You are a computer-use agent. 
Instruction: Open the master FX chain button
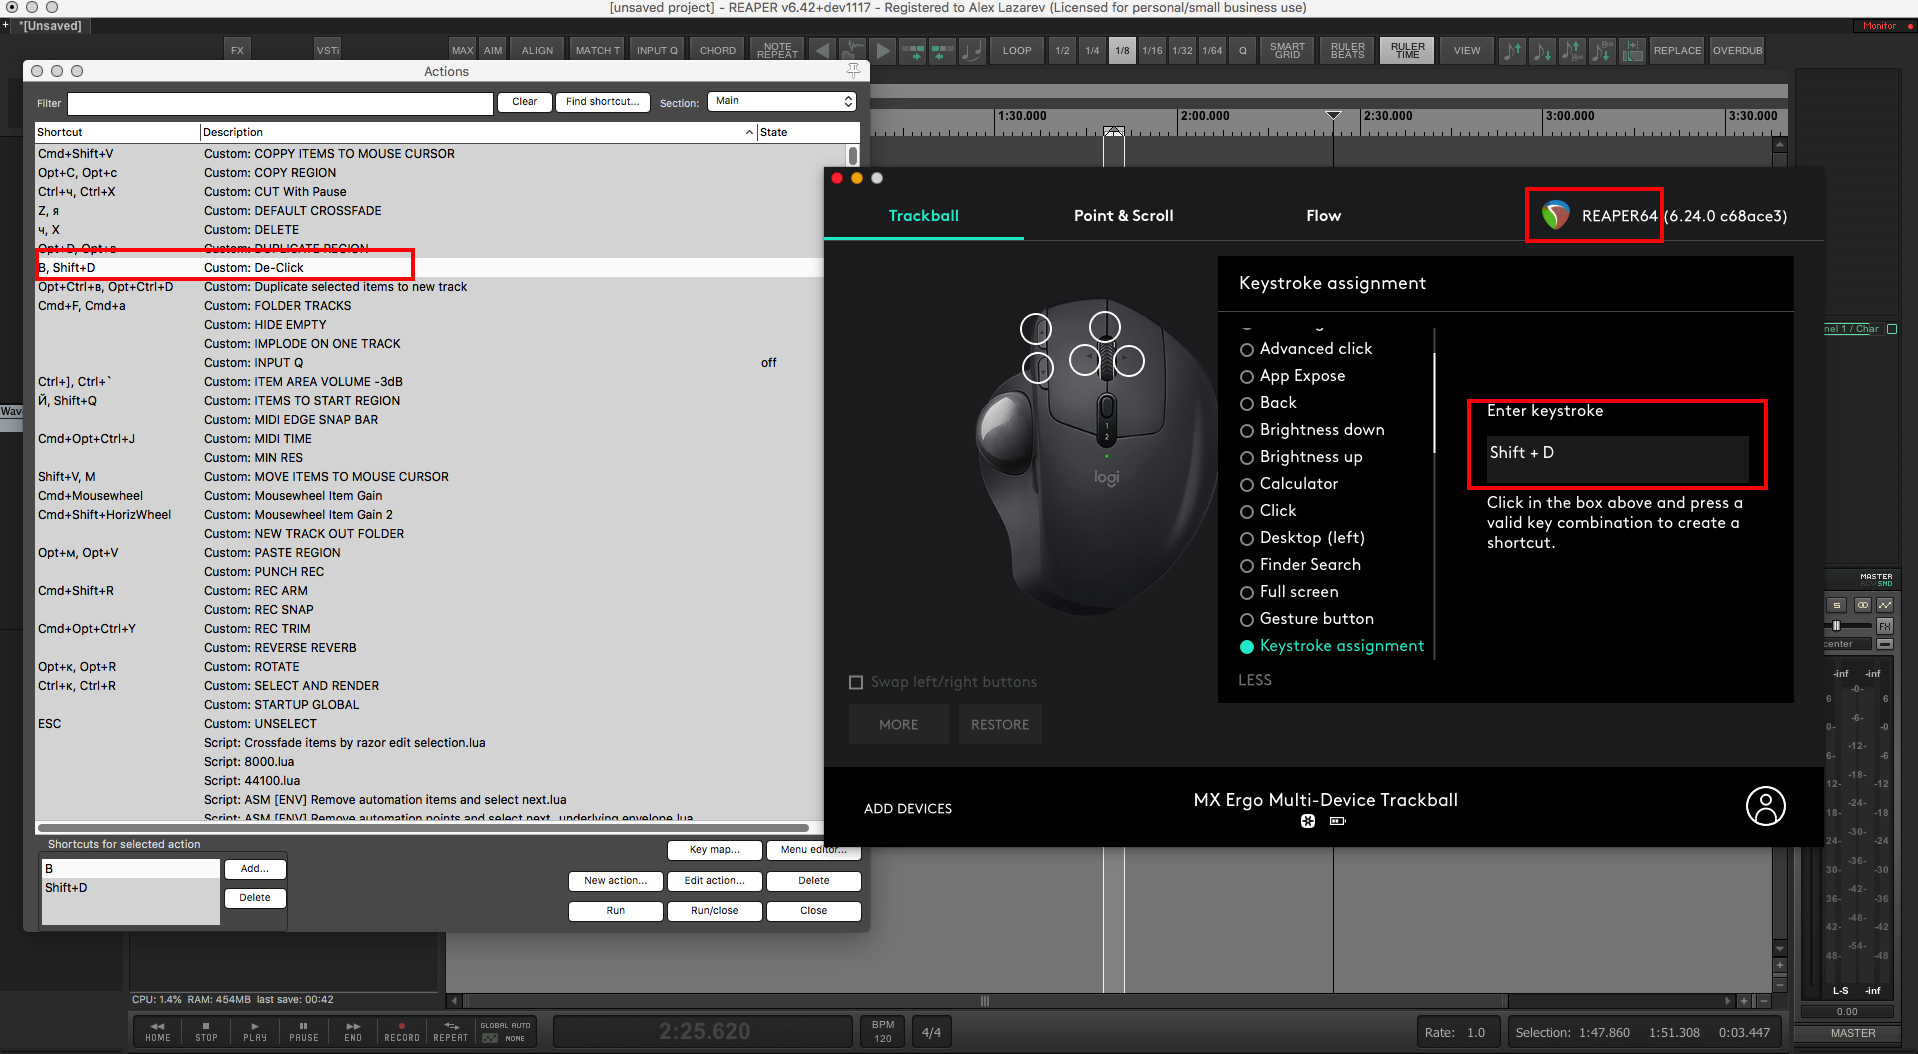pos(1885,626)
